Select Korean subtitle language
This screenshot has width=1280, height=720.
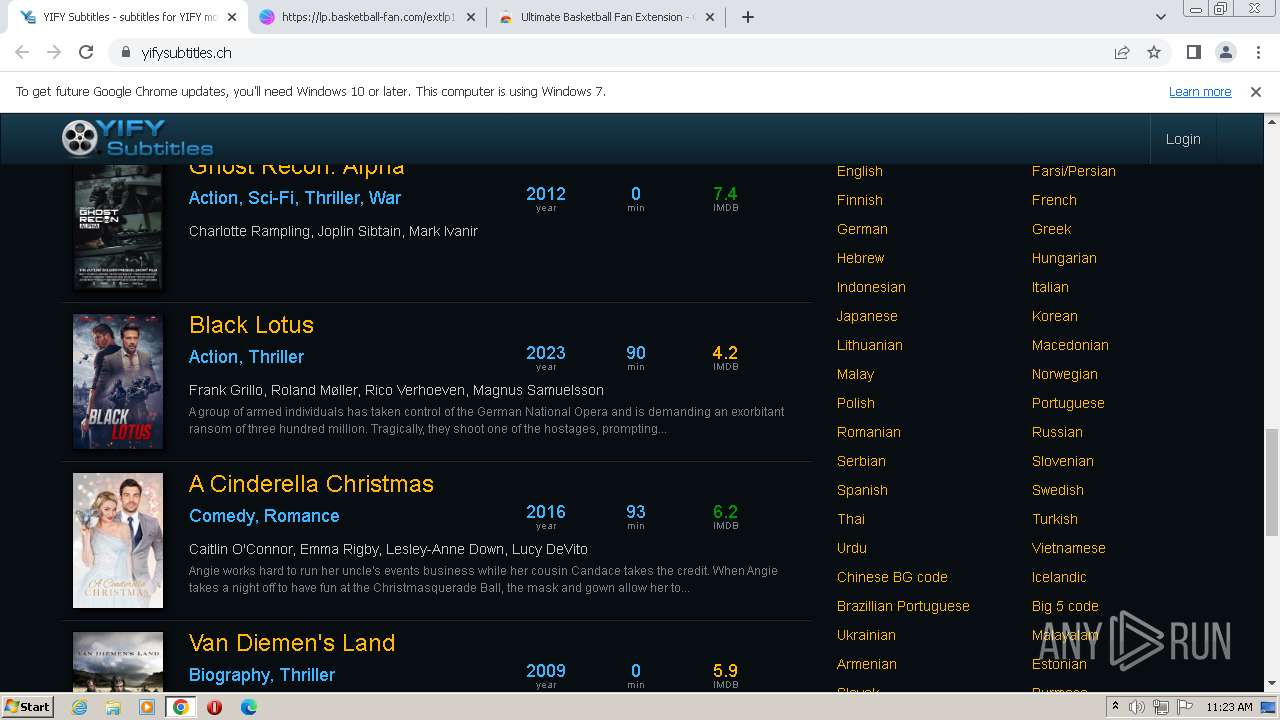[1055, 316]
